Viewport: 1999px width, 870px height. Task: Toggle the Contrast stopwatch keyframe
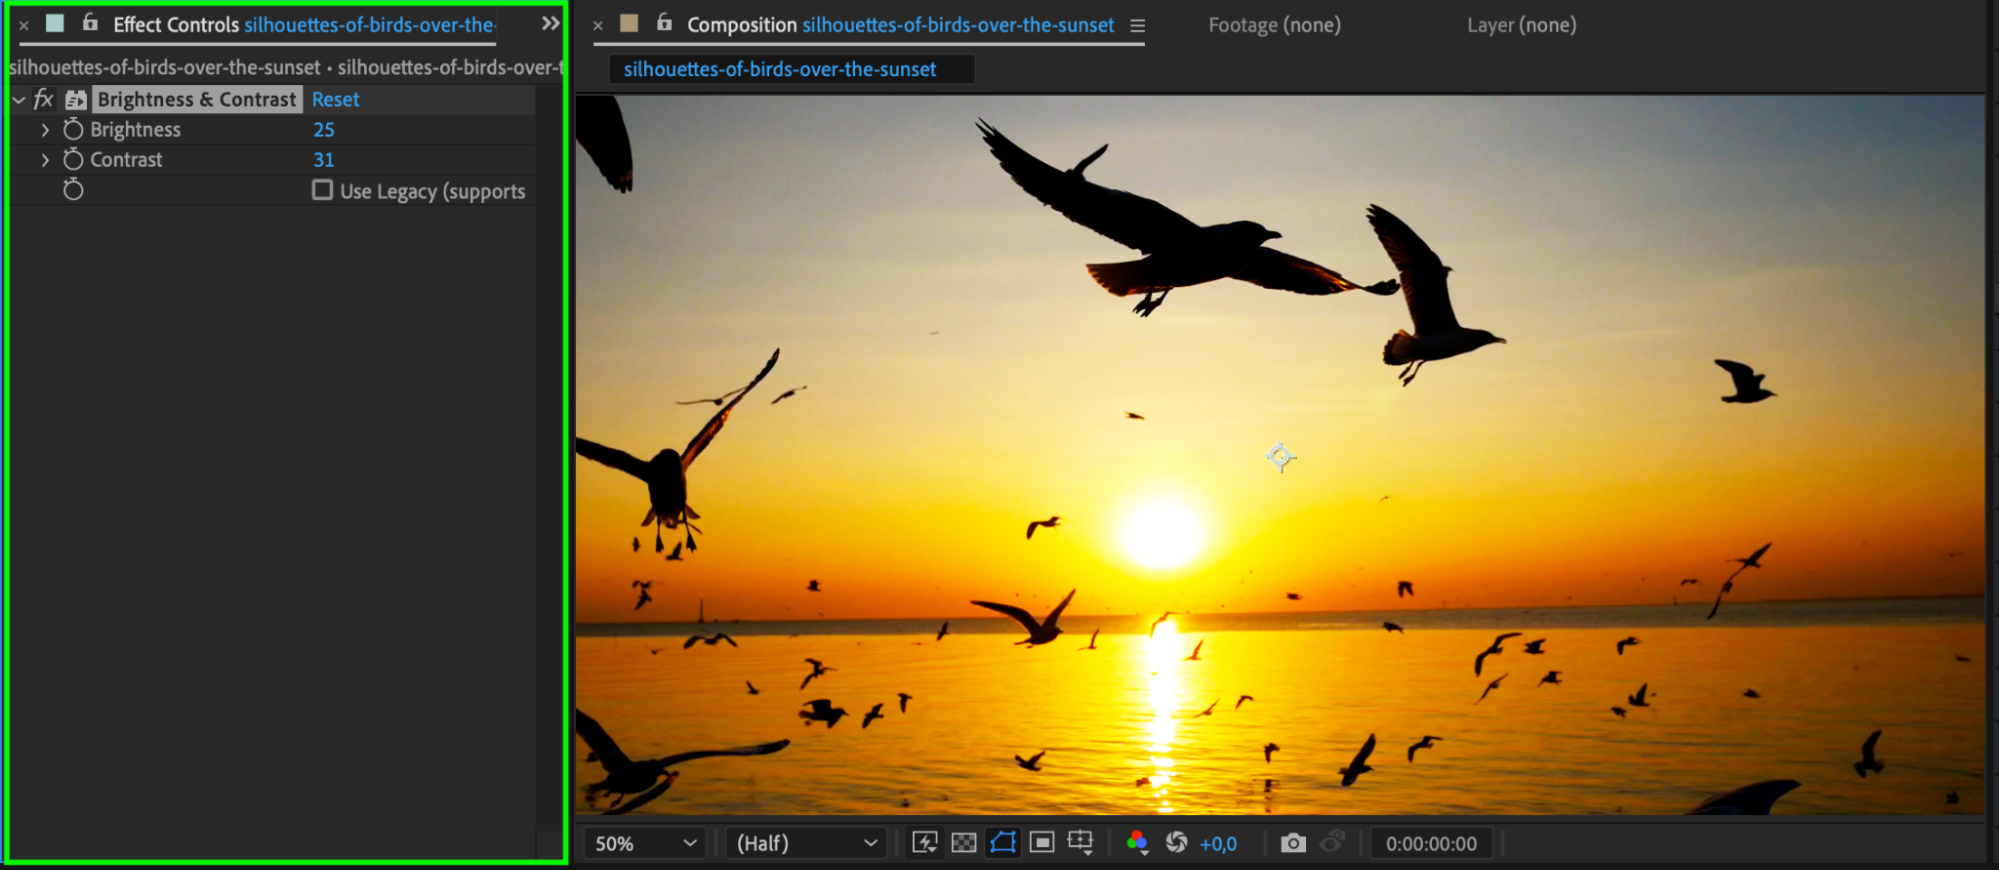(73, 159)
